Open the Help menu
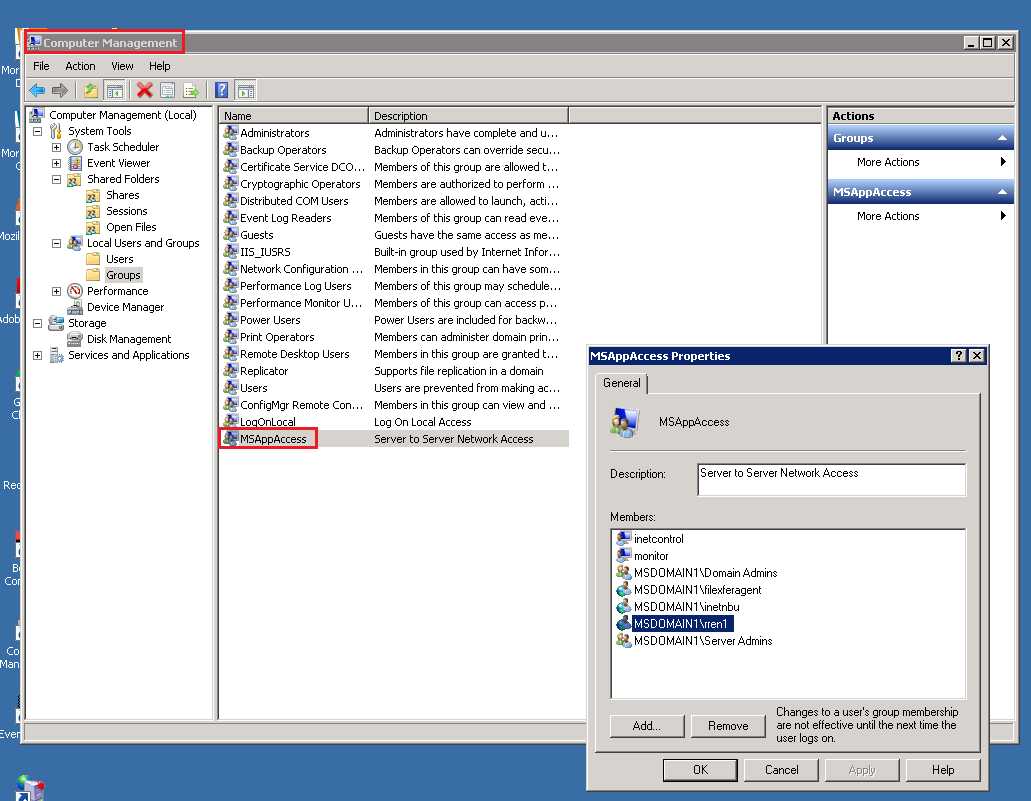The height and width of the screenshot is (801, 1031). pos(160,66)
